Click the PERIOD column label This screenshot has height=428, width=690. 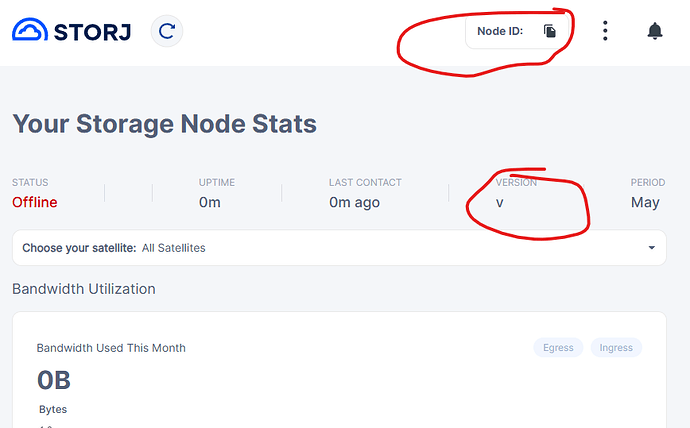tap(648, 183)
